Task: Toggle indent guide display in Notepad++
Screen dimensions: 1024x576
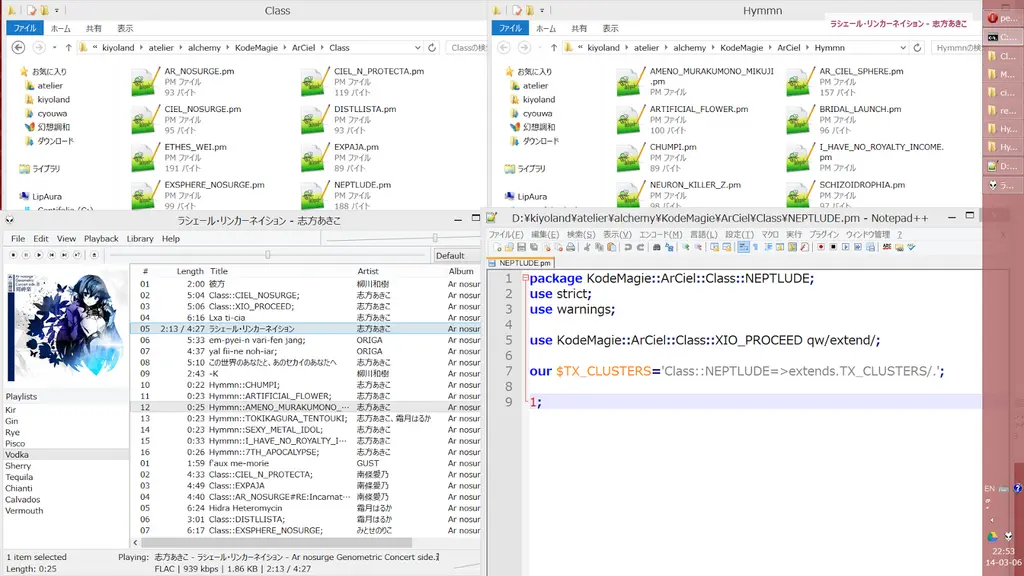Action: tap(768, 248)
